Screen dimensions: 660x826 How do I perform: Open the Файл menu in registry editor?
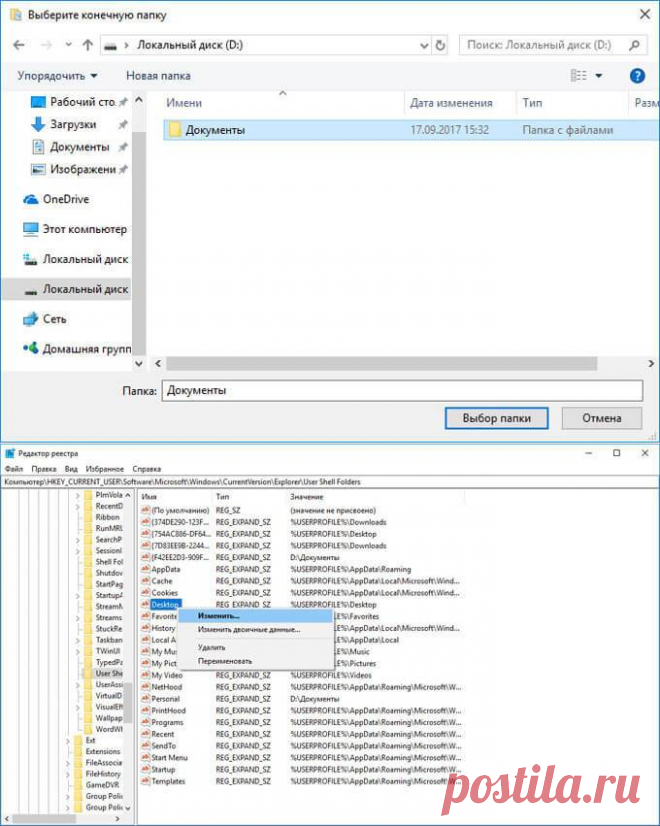pyautogui.click(x=14, y=469)
